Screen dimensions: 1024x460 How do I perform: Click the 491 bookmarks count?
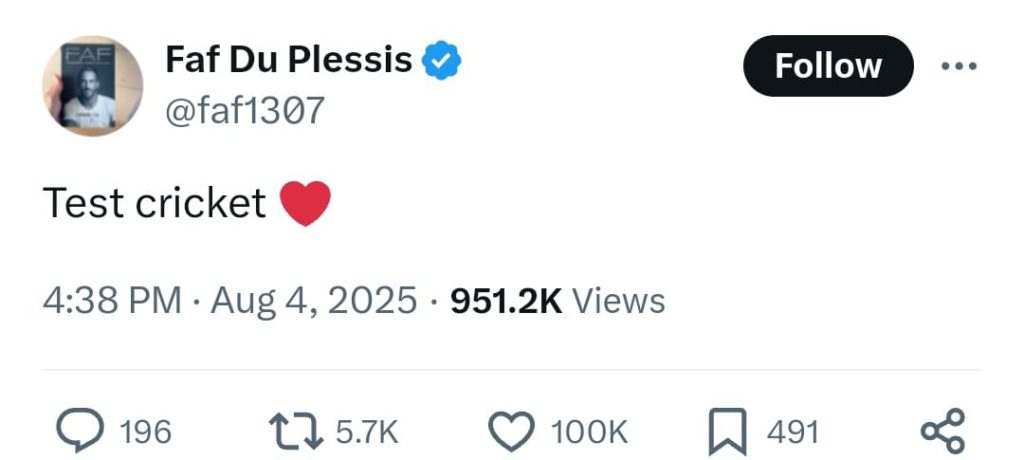pyautogui.click(x=793, y=432)
